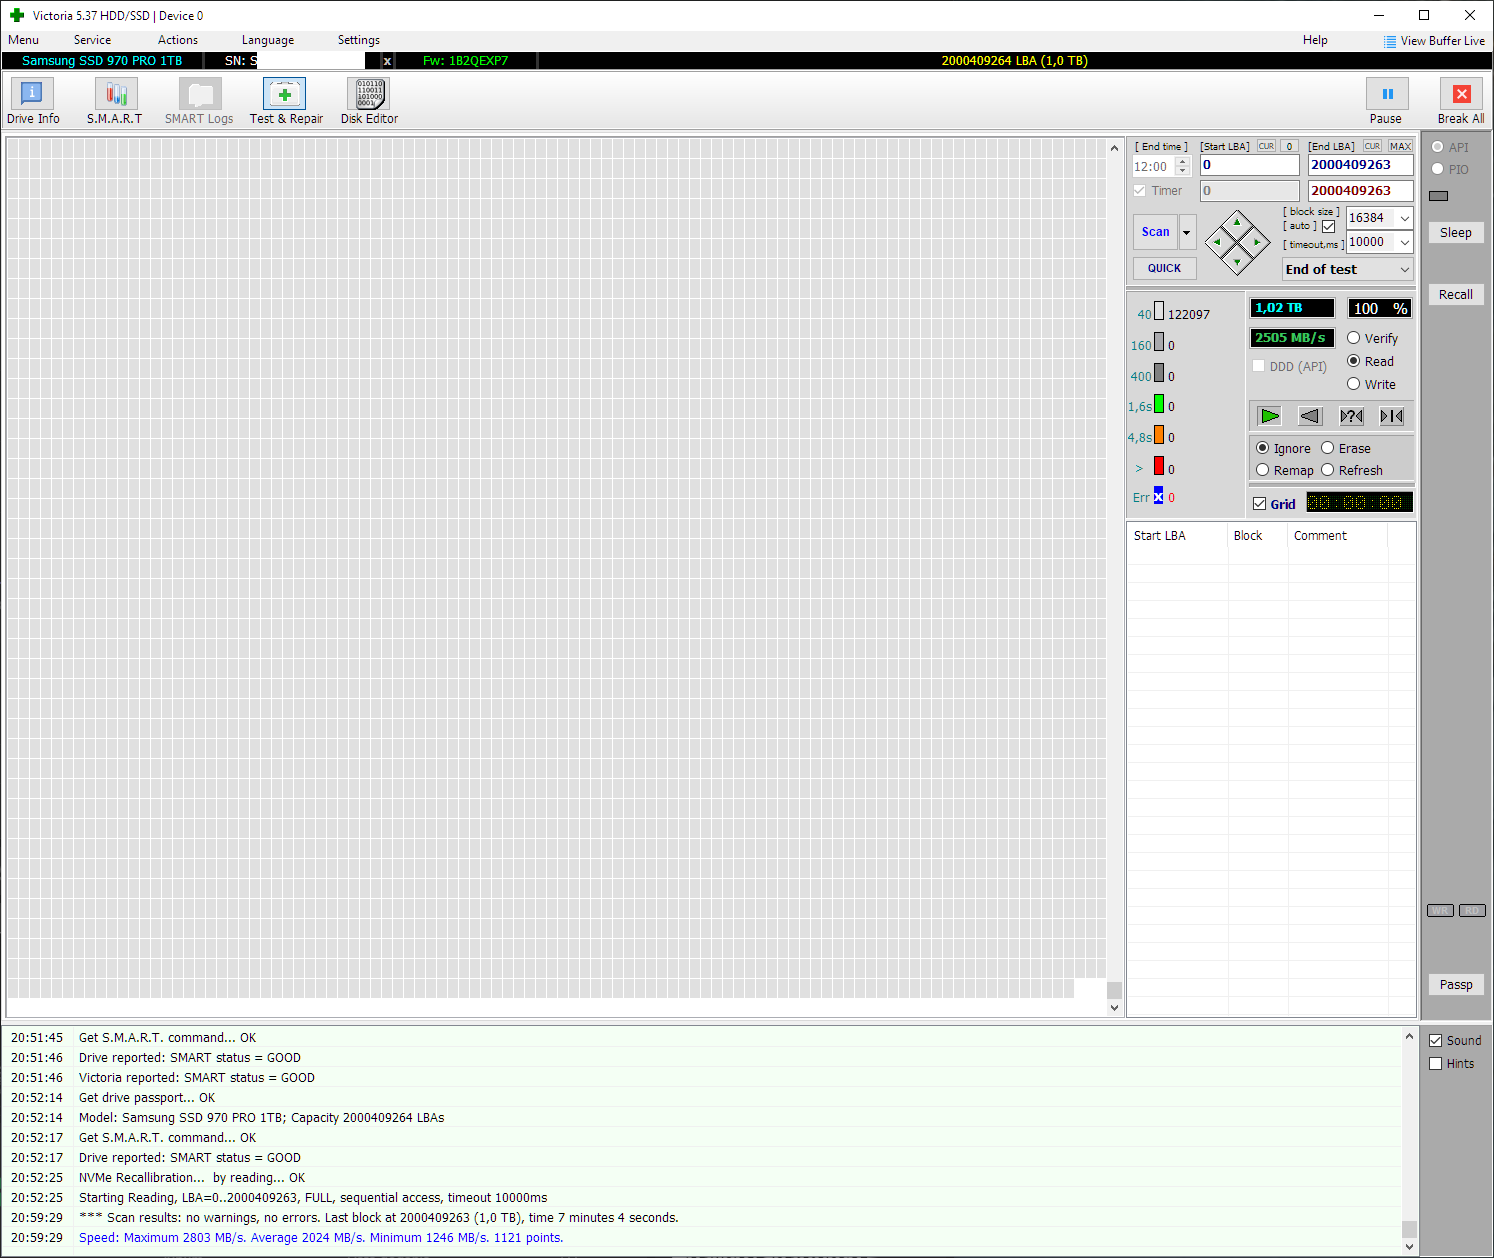Click the Sleep button
Screen dimensions: 1494x1258
(1456, 232)
